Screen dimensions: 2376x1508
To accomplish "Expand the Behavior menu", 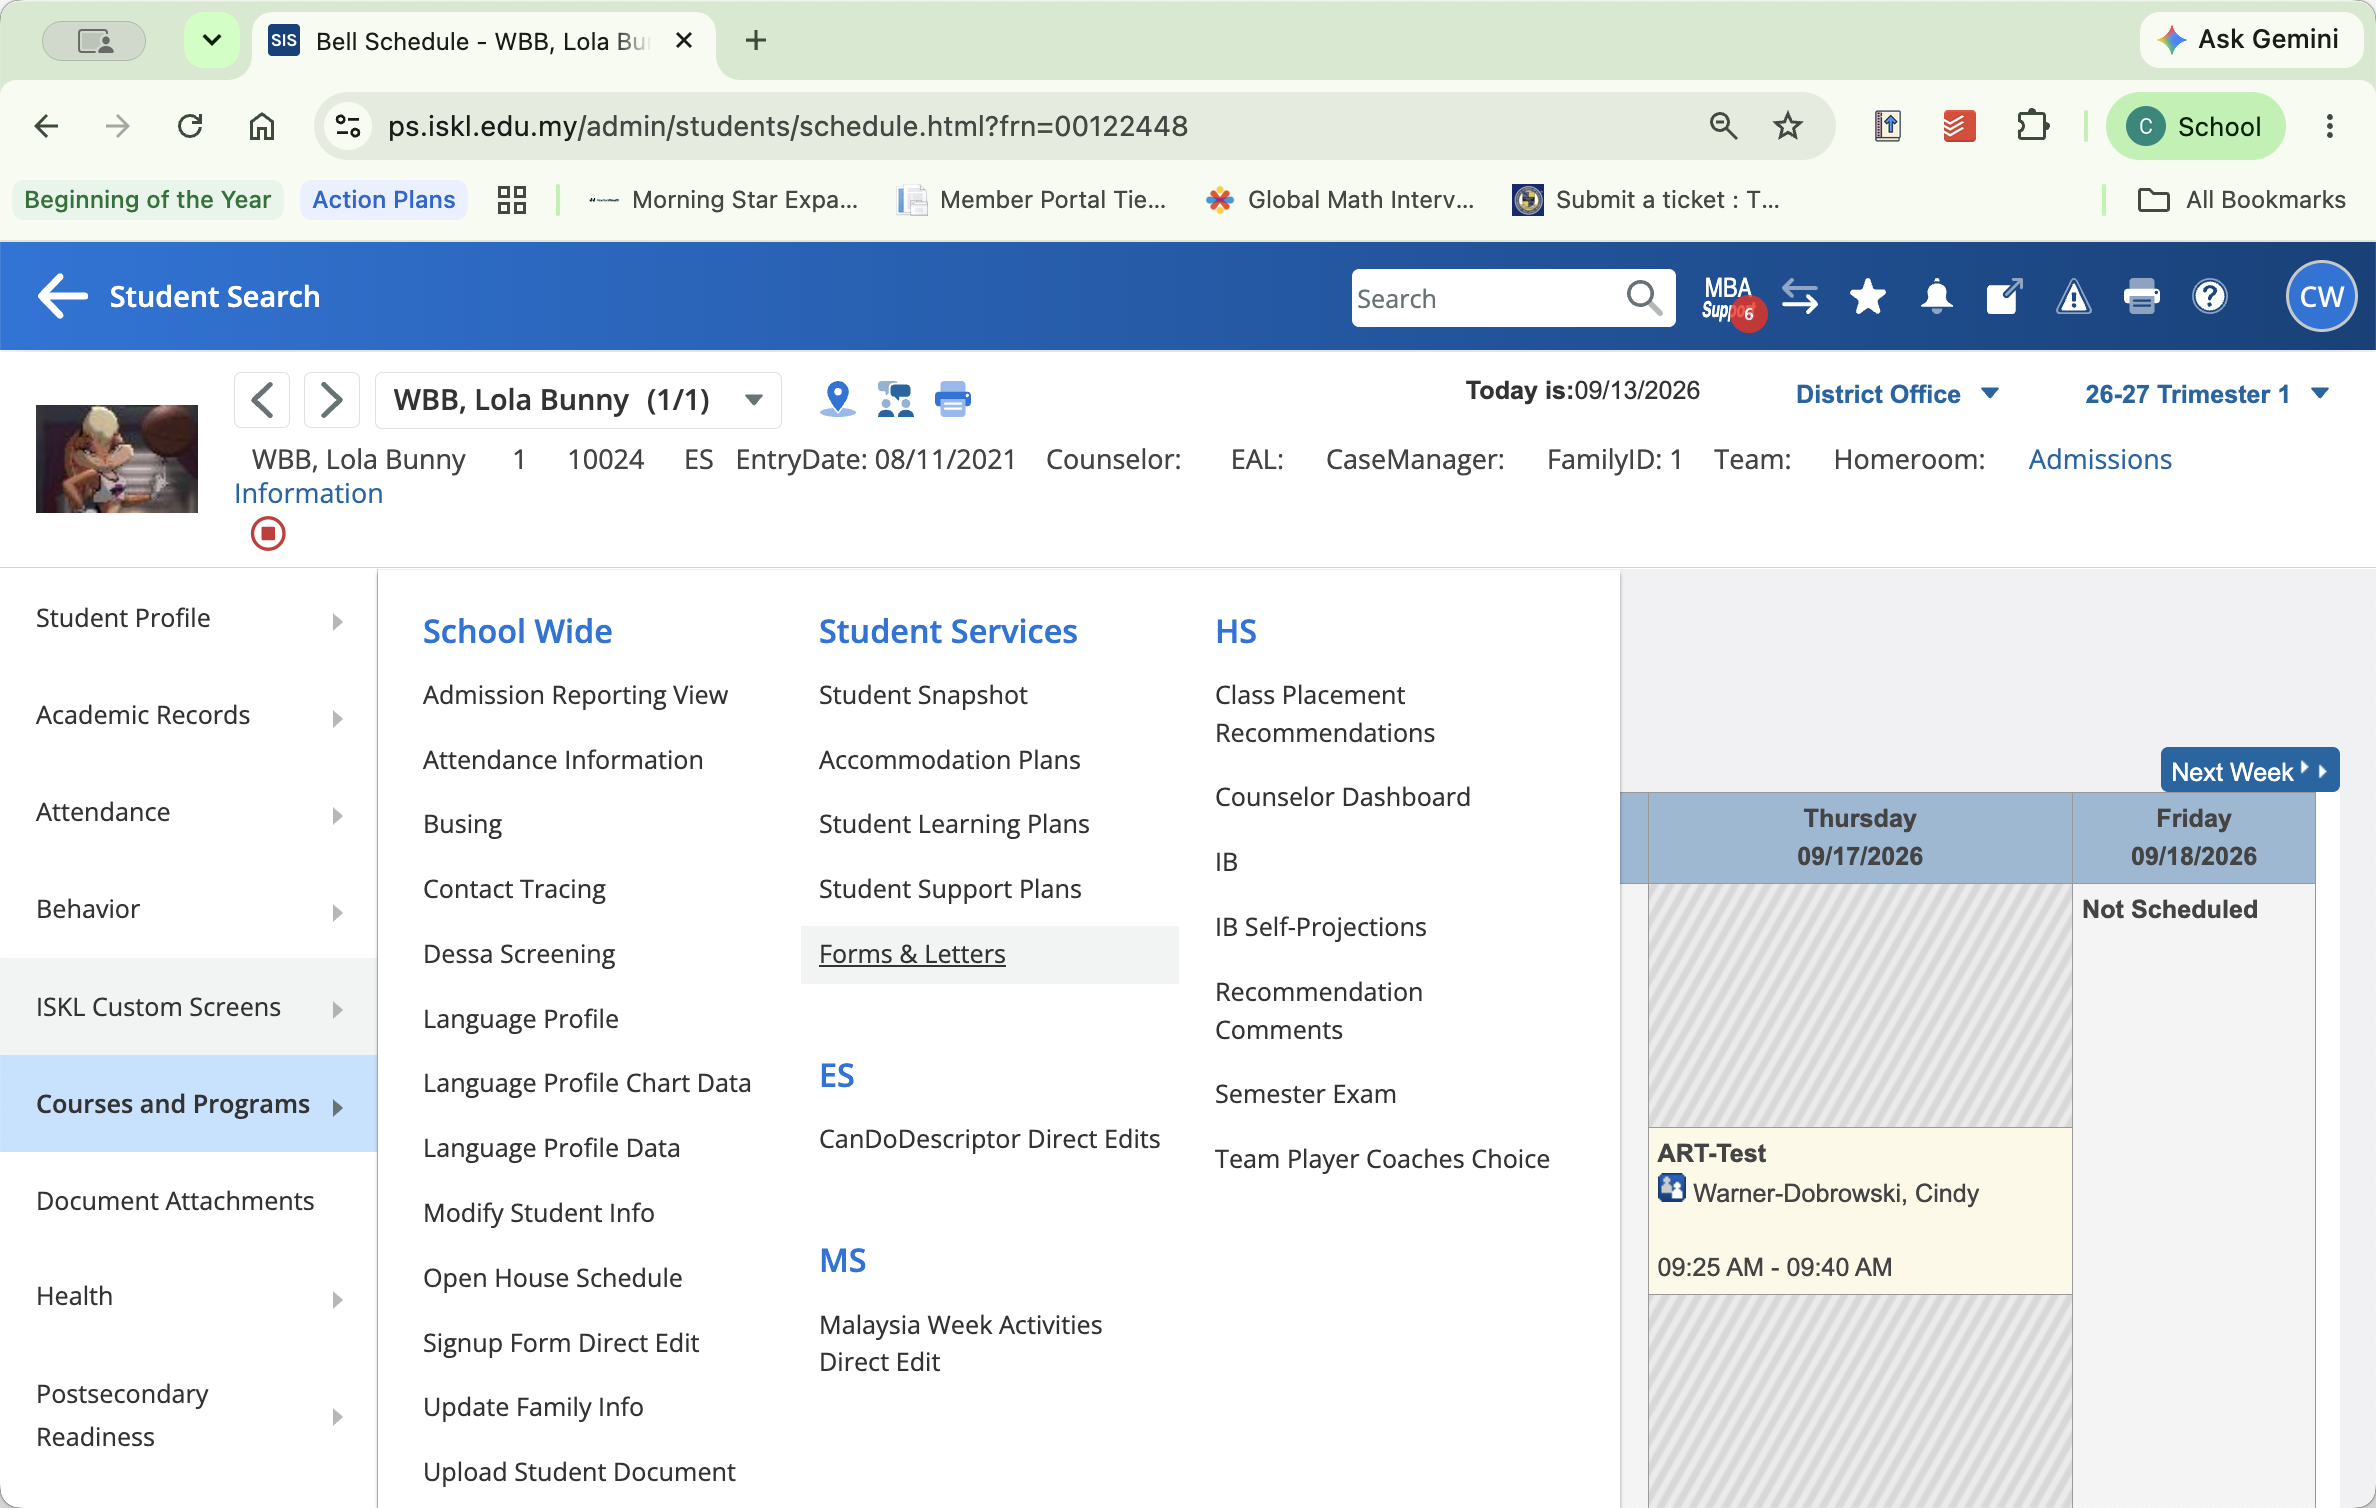I will click(x=188, y=910).
